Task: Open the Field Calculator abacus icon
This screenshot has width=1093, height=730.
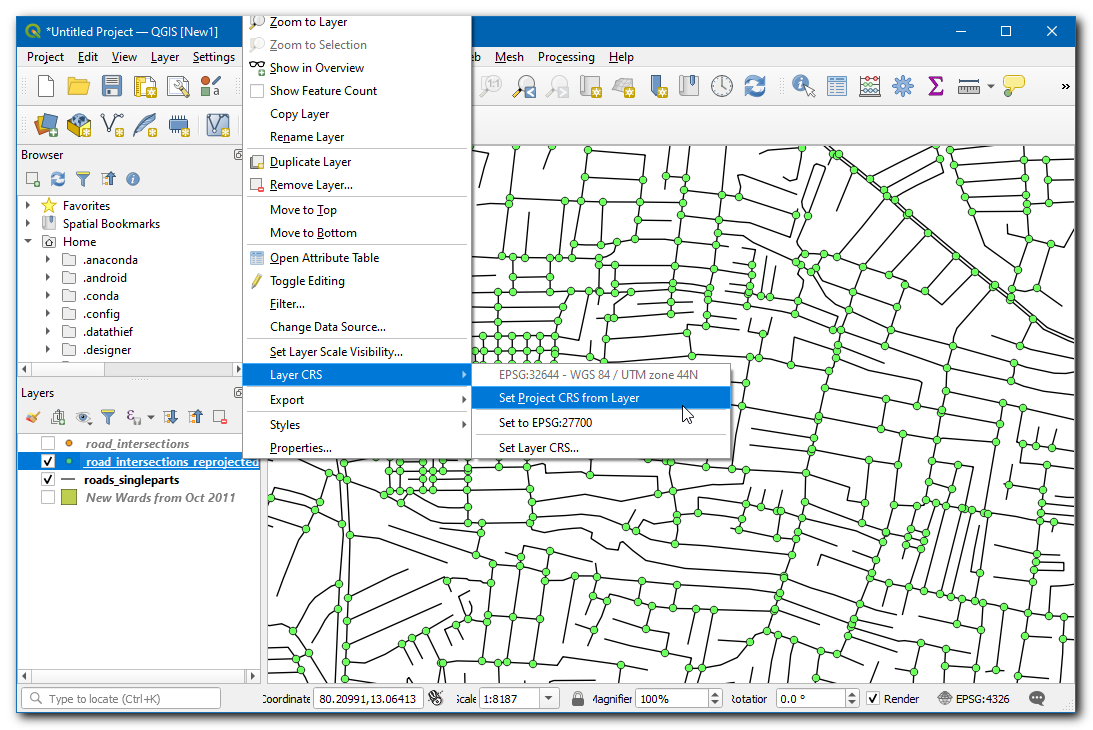Action: 870,87
